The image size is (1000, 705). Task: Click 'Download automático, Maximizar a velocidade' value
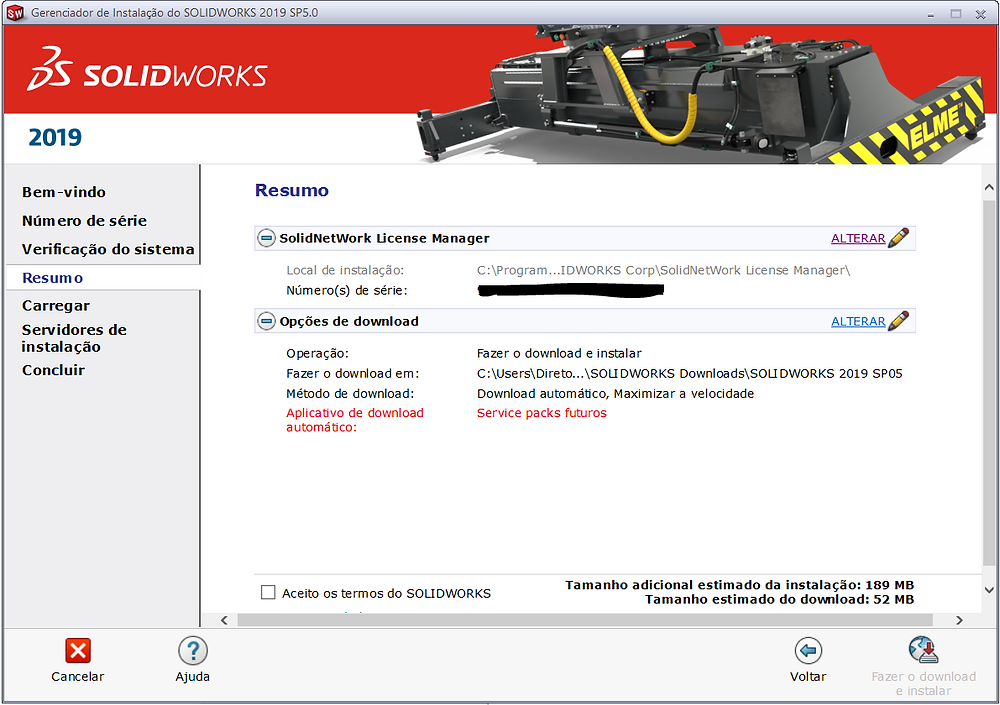615,394
